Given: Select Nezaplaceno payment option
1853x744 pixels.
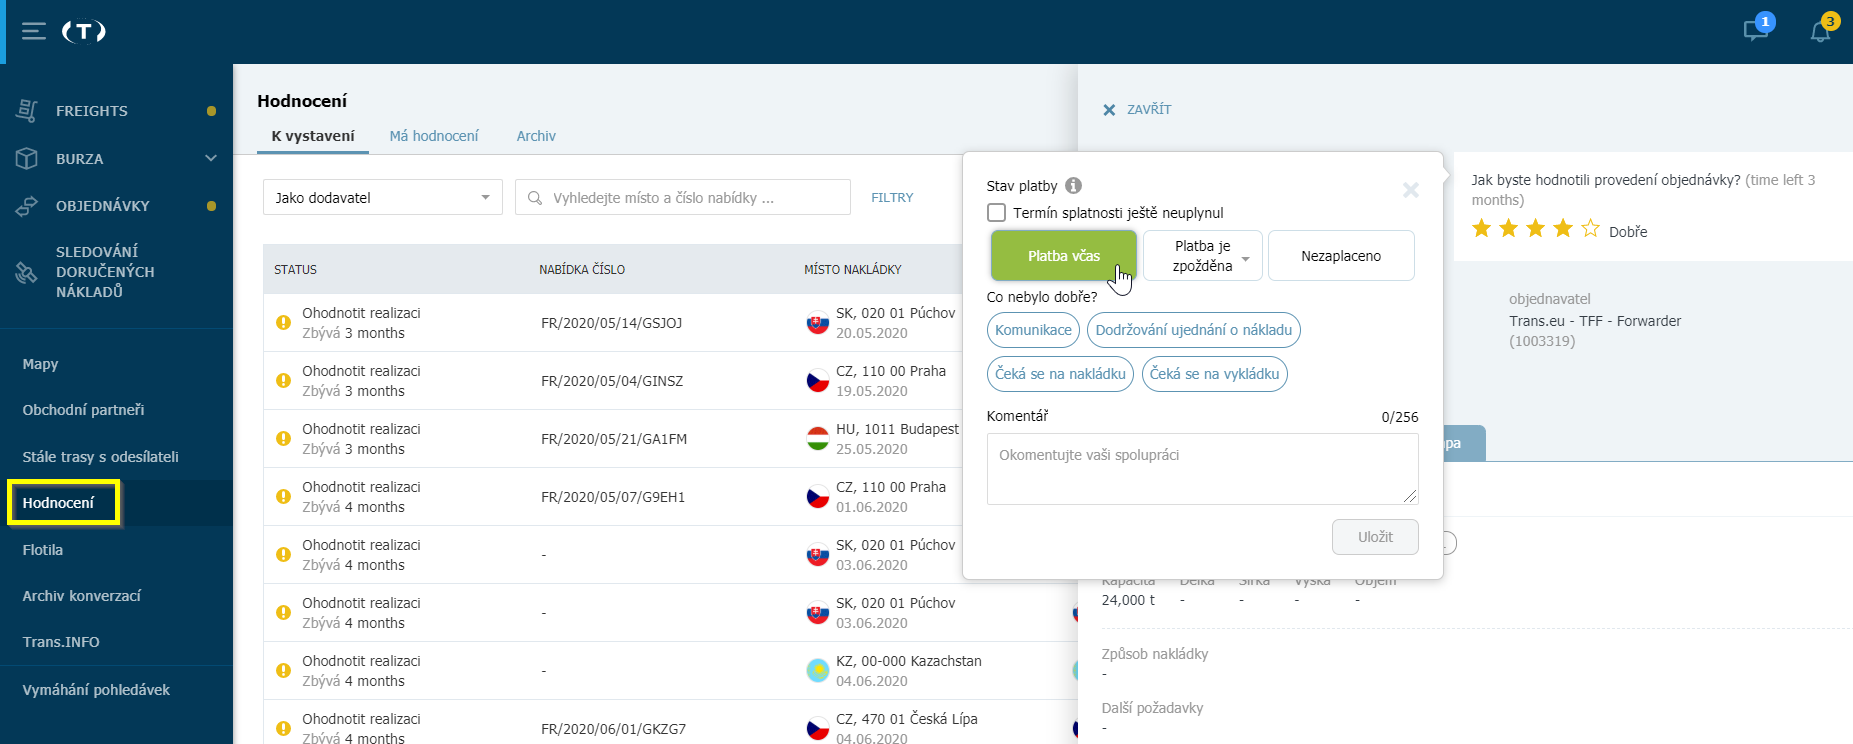Looking at the screenshot, I should point(1341,256).
